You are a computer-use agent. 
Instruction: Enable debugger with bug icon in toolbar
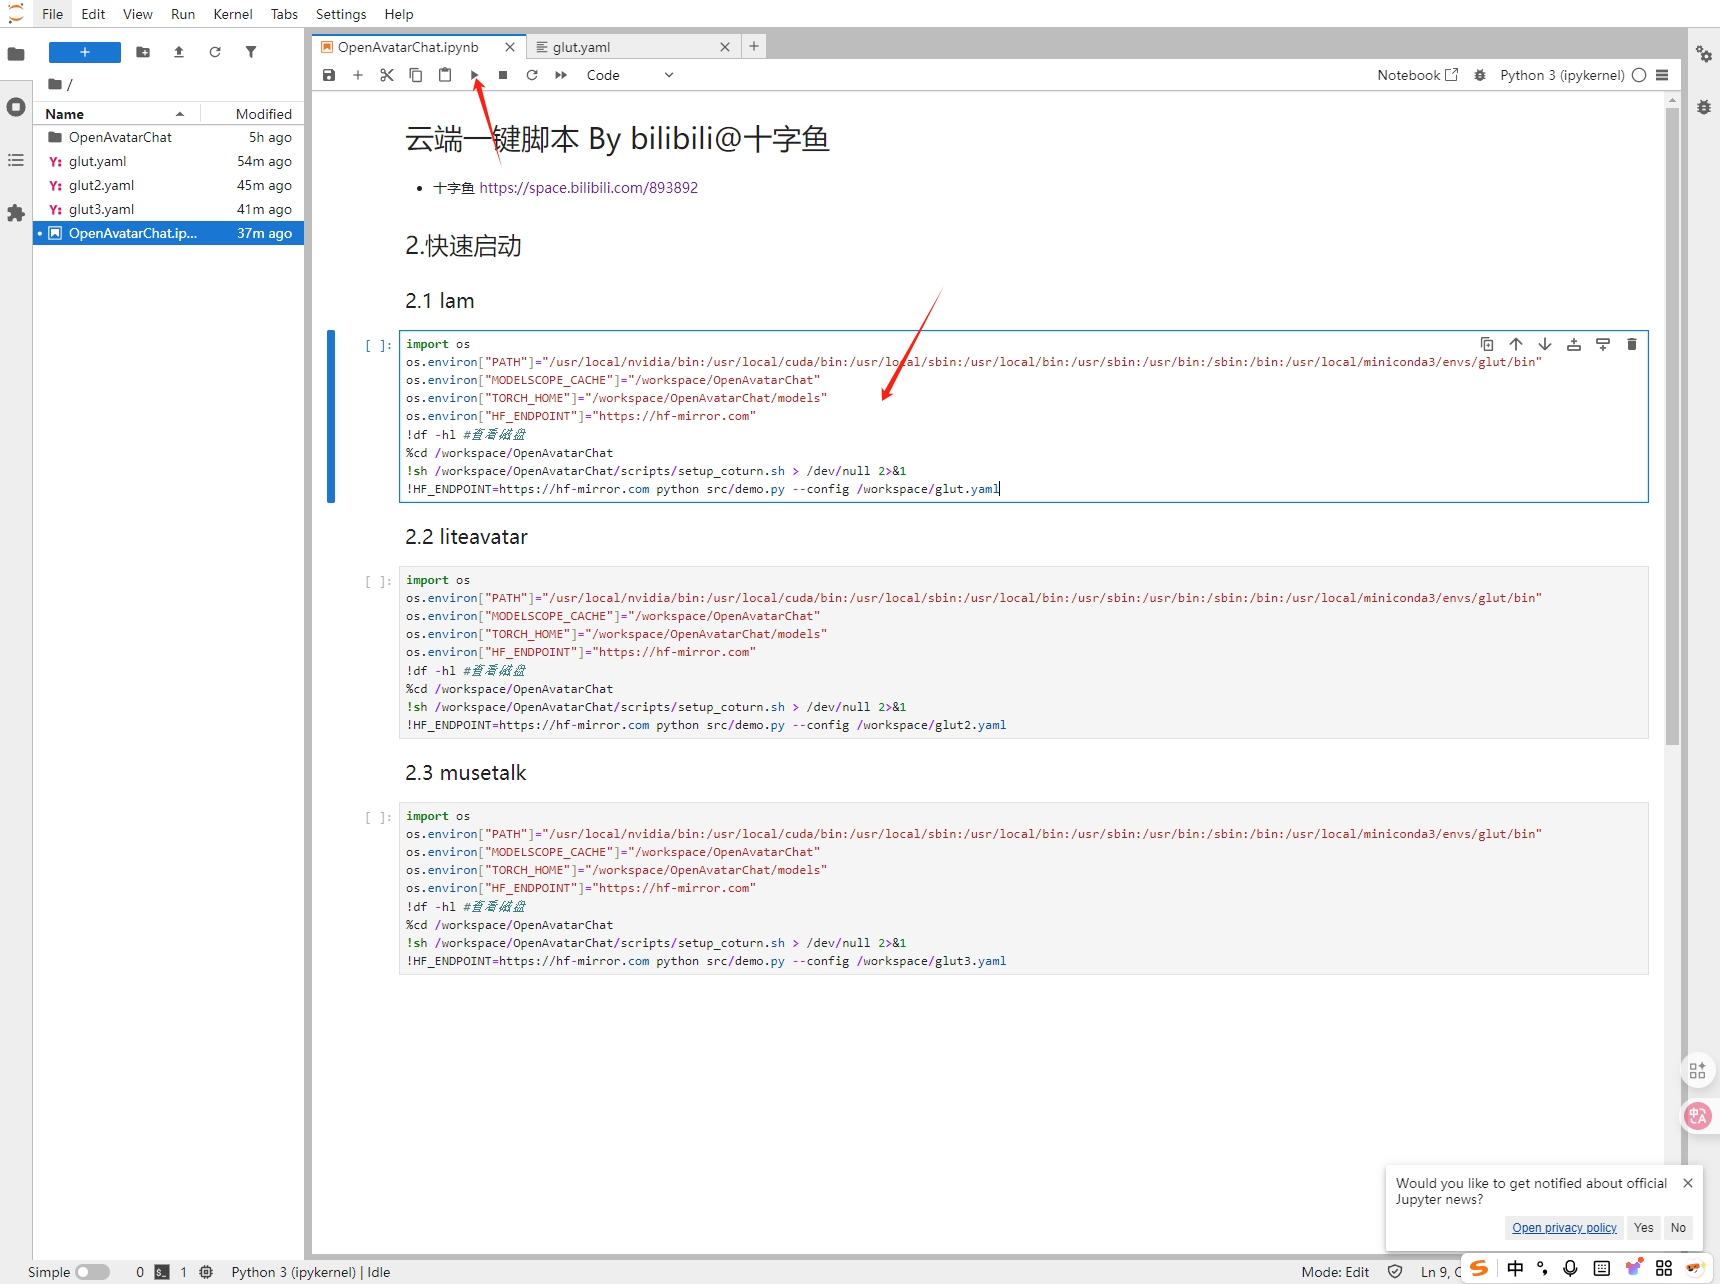click(x=1480, y=75)
